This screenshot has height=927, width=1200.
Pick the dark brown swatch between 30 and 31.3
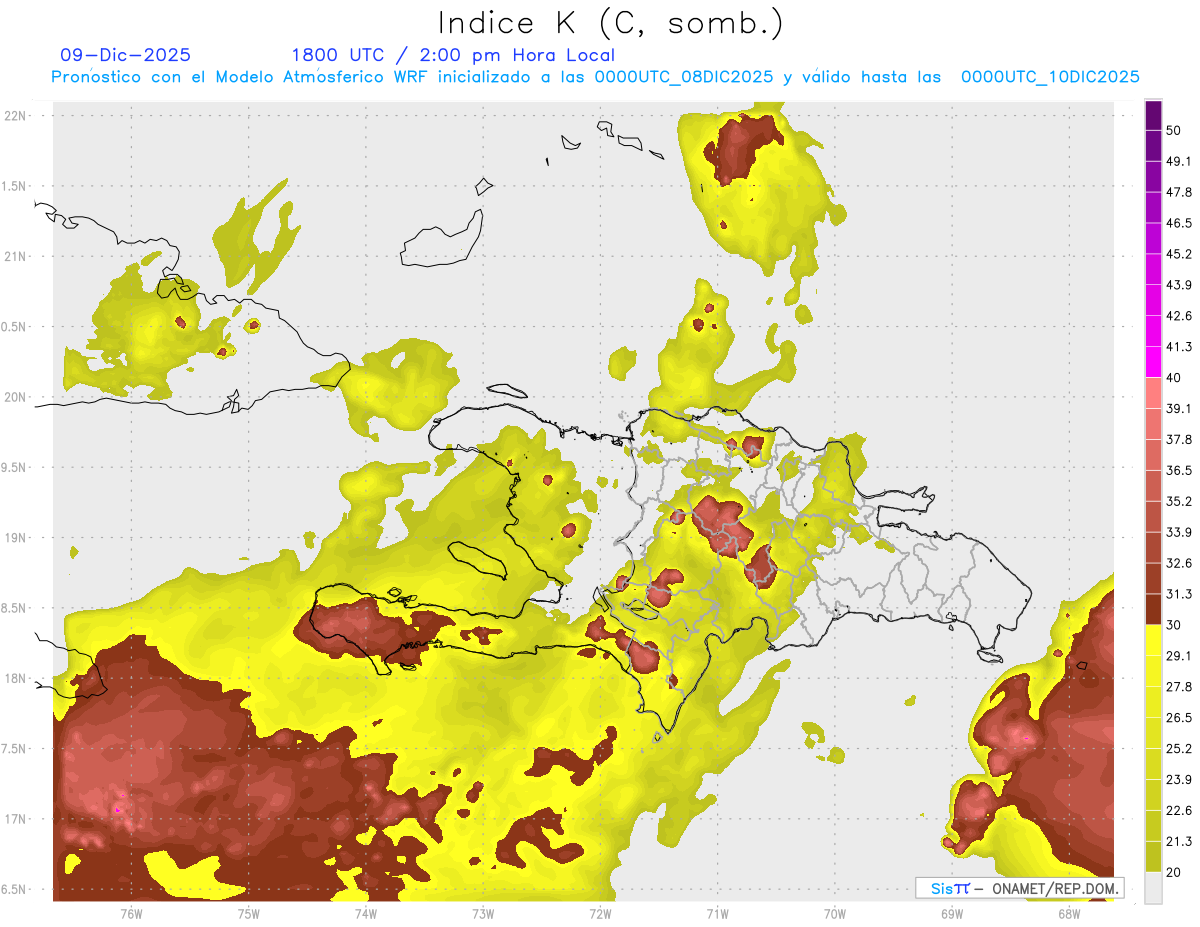[1154, 609]
